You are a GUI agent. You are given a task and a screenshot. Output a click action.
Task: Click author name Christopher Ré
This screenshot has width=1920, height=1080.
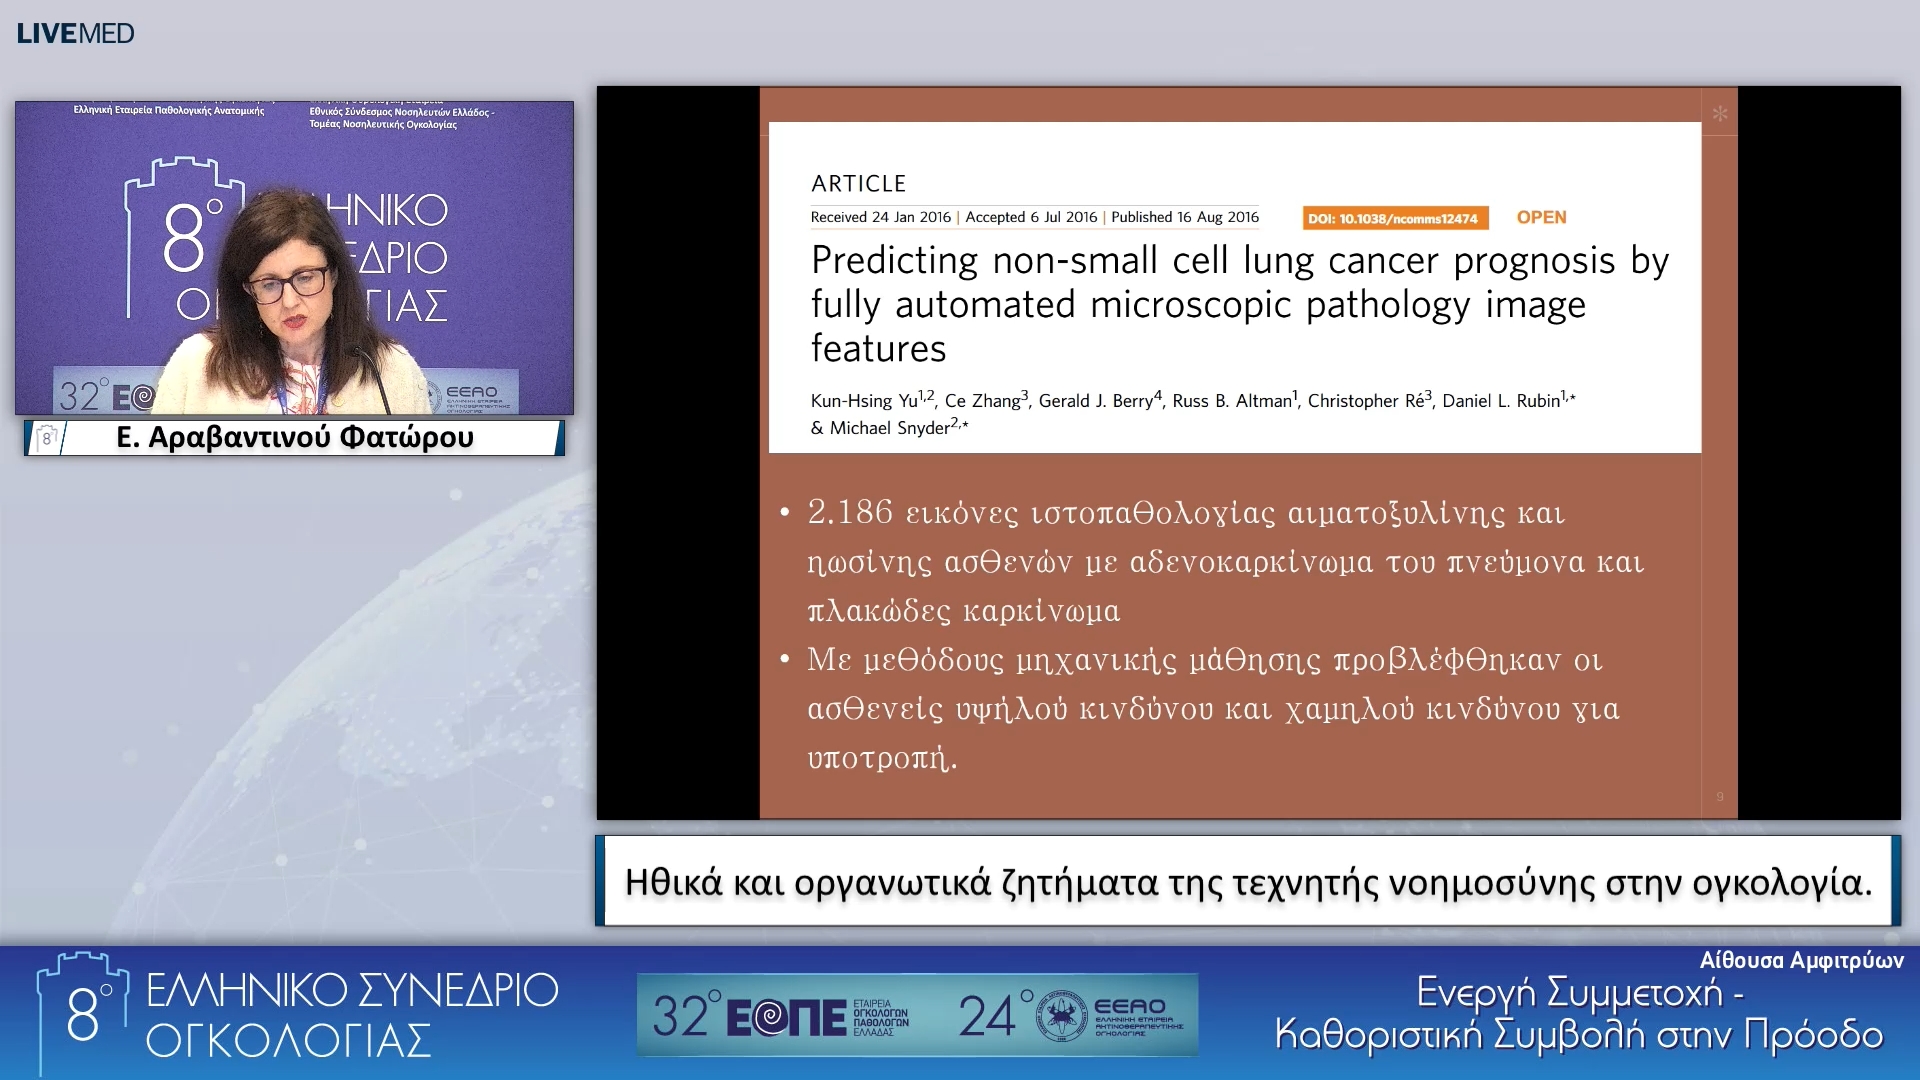point(1366,401)
